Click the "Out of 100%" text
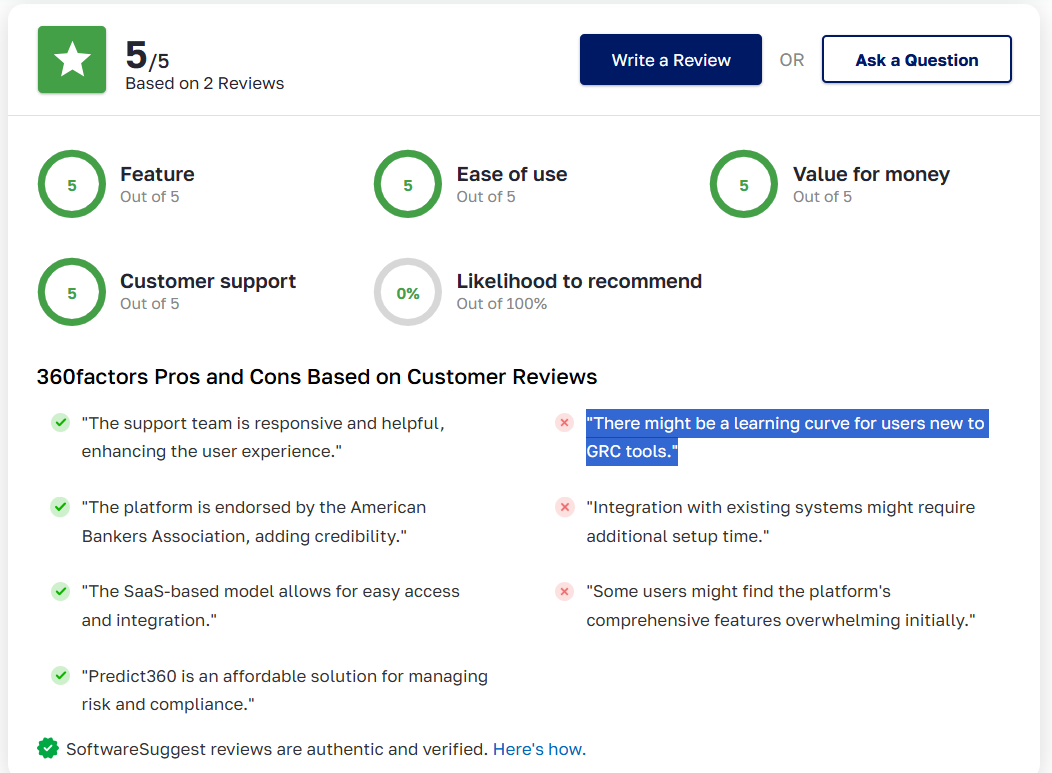Image resolution: width=1052 pixels, height=773 pixels. [x=502, y=304]
